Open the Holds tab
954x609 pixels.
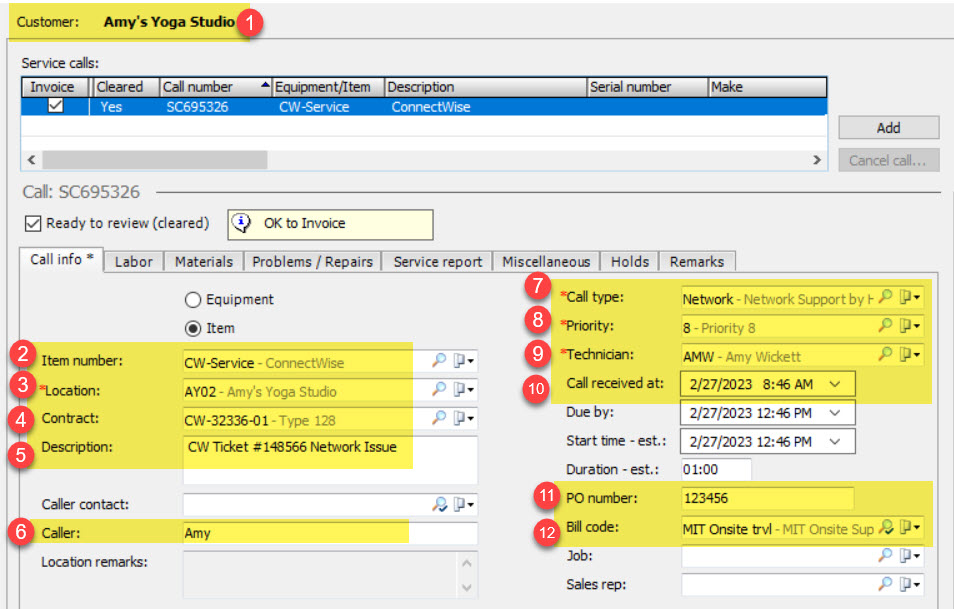click(x=630, y=262)
